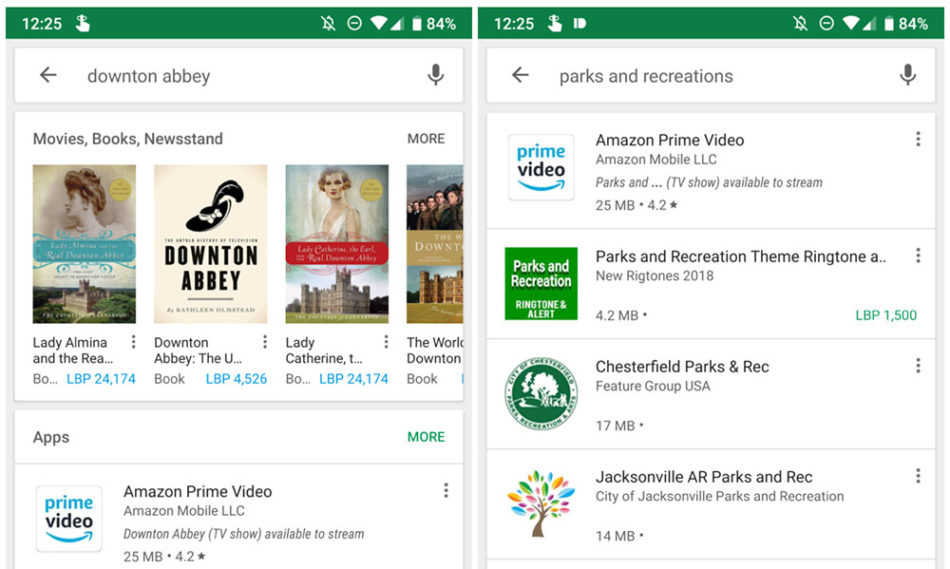The image size is (950, 569).
Task: Tap microphone icon in downton abbey search bar
Action: pos(435,75)
